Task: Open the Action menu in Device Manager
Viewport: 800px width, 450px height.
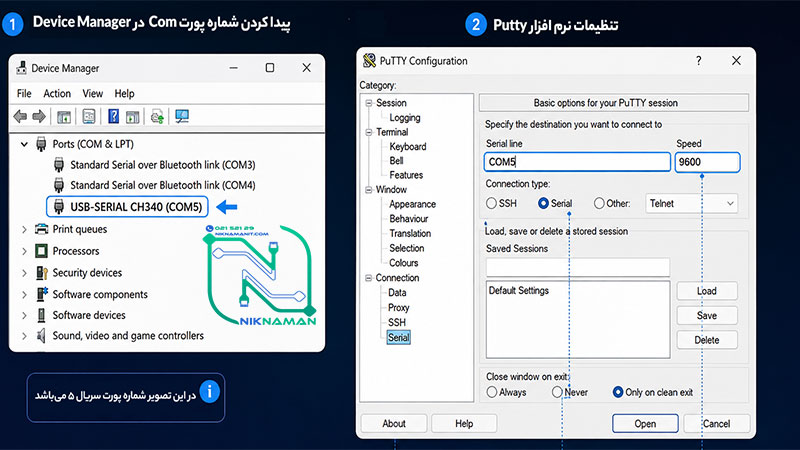Action: coord(57,93)
